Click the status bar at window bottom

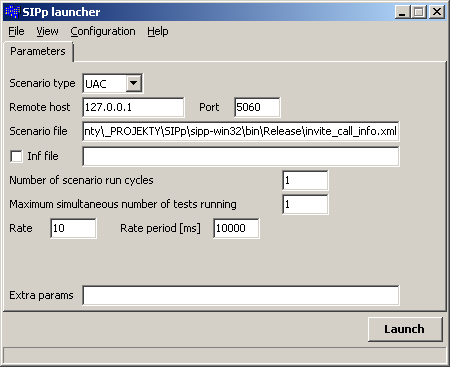coord(225,355)
